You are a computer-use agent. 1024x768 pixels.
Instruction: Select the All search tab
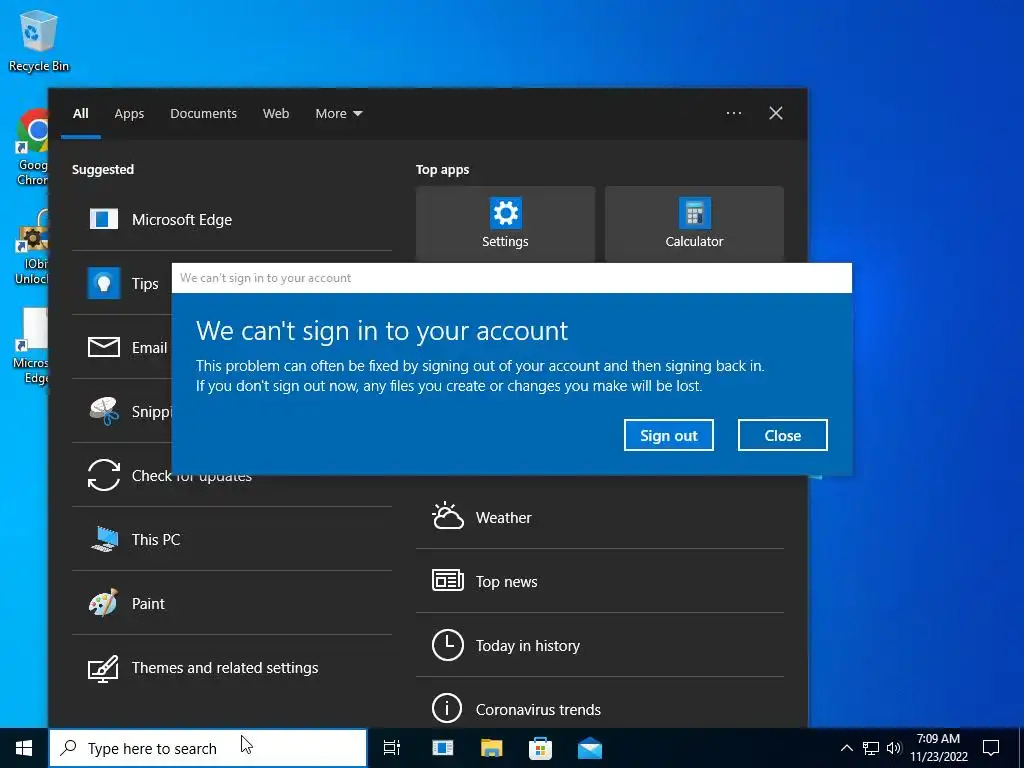tap(81, 114)
